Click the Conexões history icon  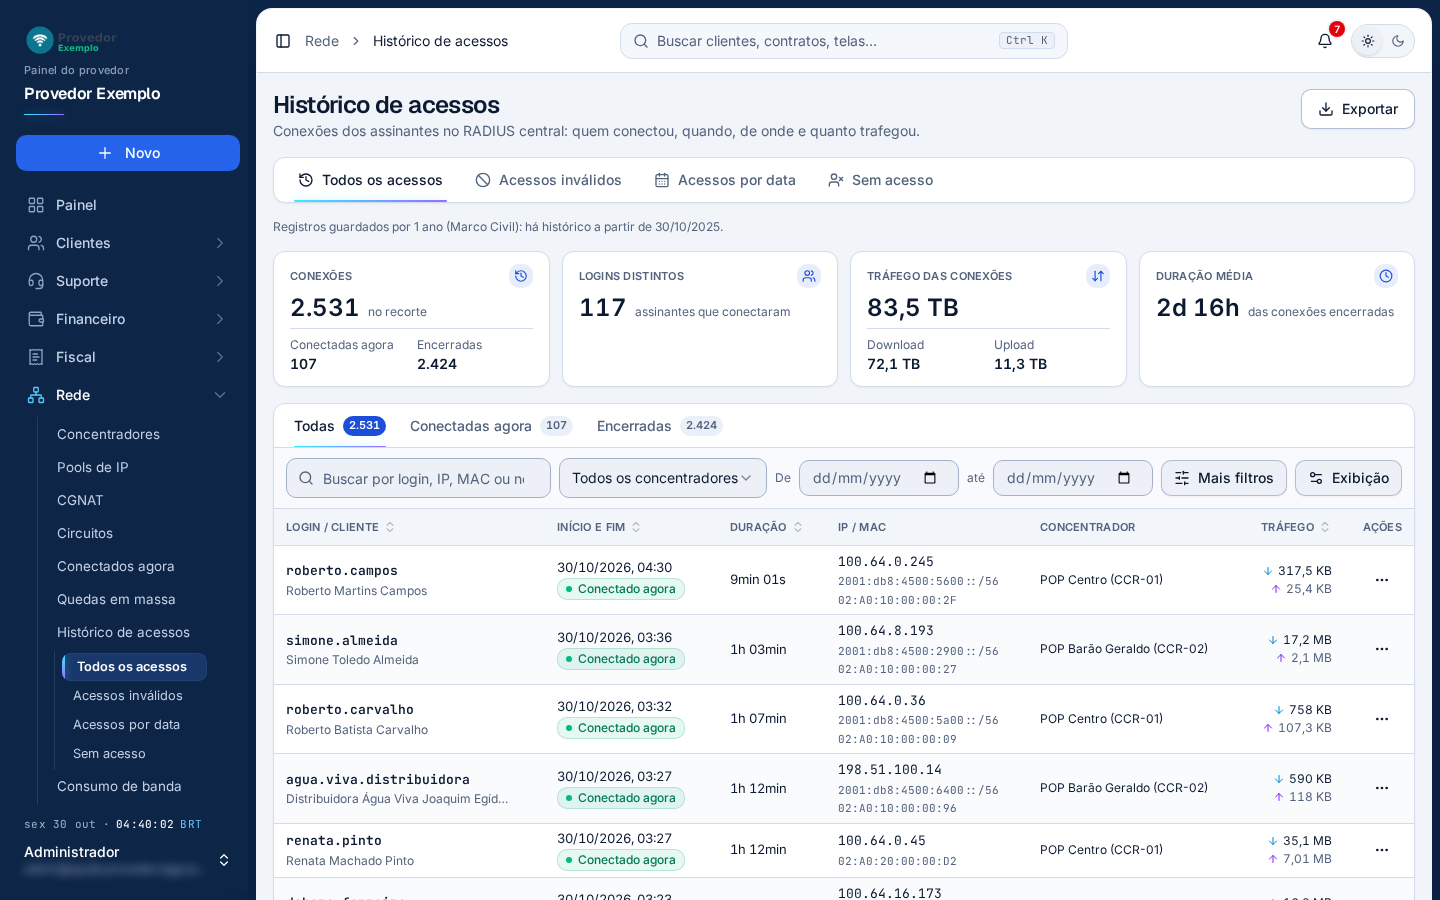pyautogui.click(x=521, y=276)
